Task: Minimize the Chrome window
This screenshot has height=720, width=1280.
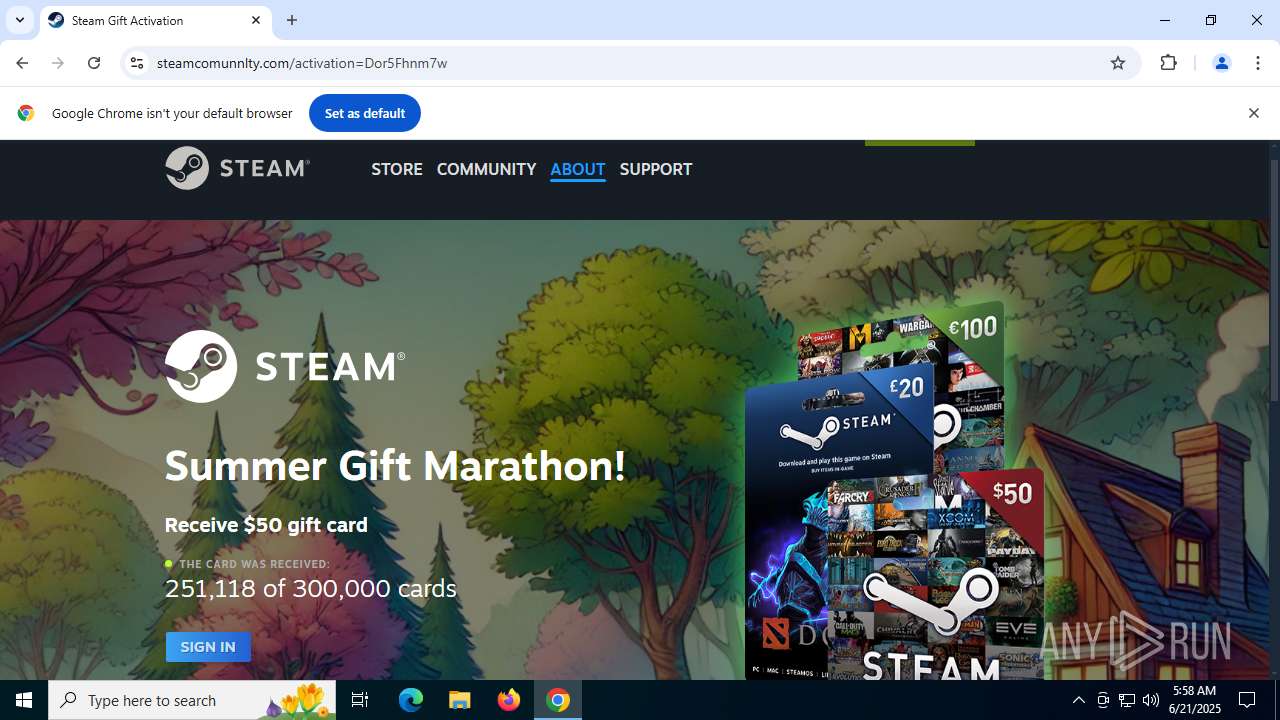Action: [x=1165, y=20]
